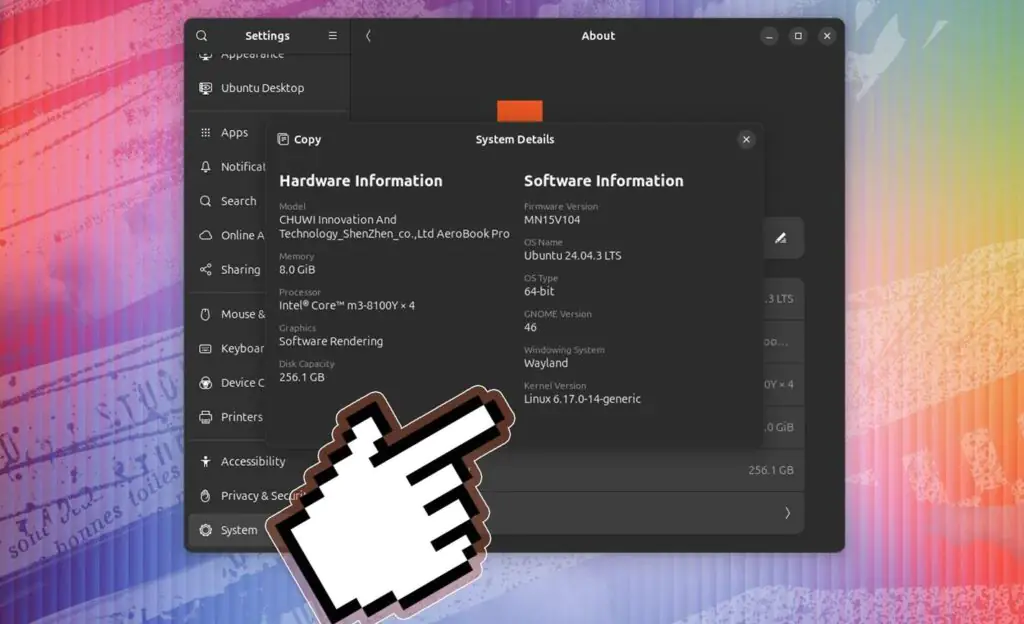Click the Device Color profile icon

point(204,383)
